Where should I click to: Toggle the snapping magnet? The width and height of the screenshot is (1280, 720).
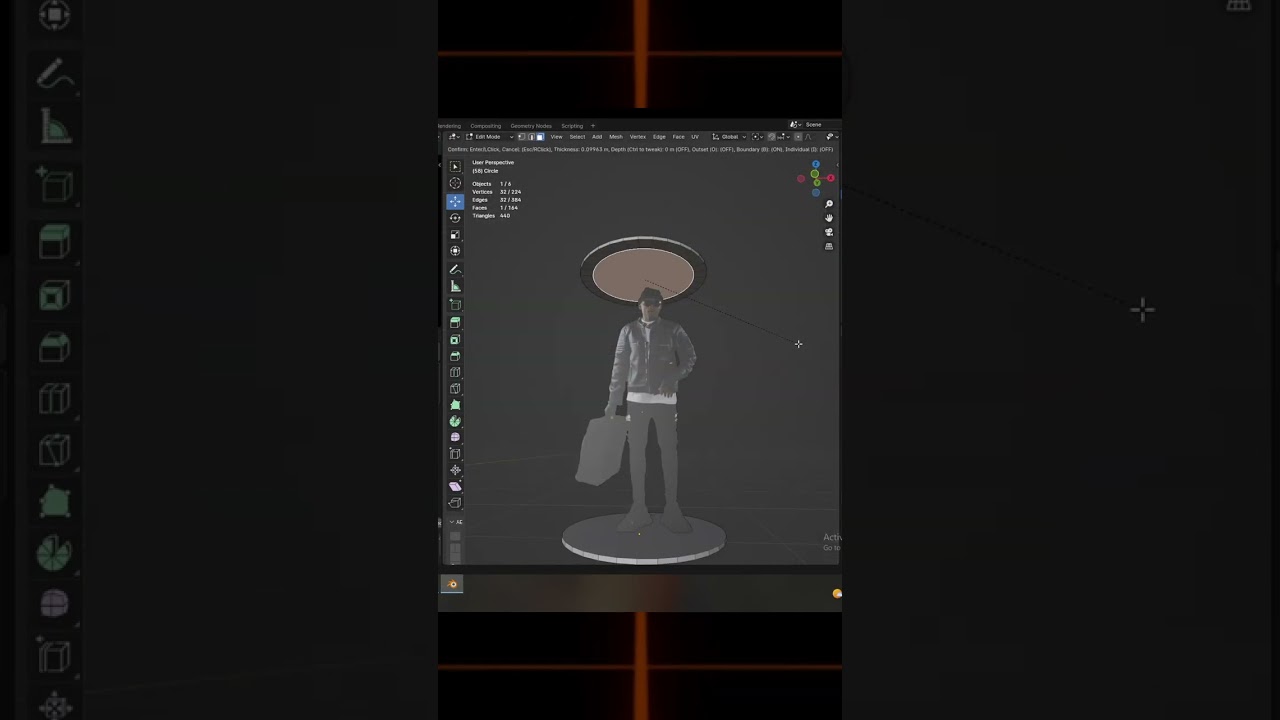click(771, 137)
